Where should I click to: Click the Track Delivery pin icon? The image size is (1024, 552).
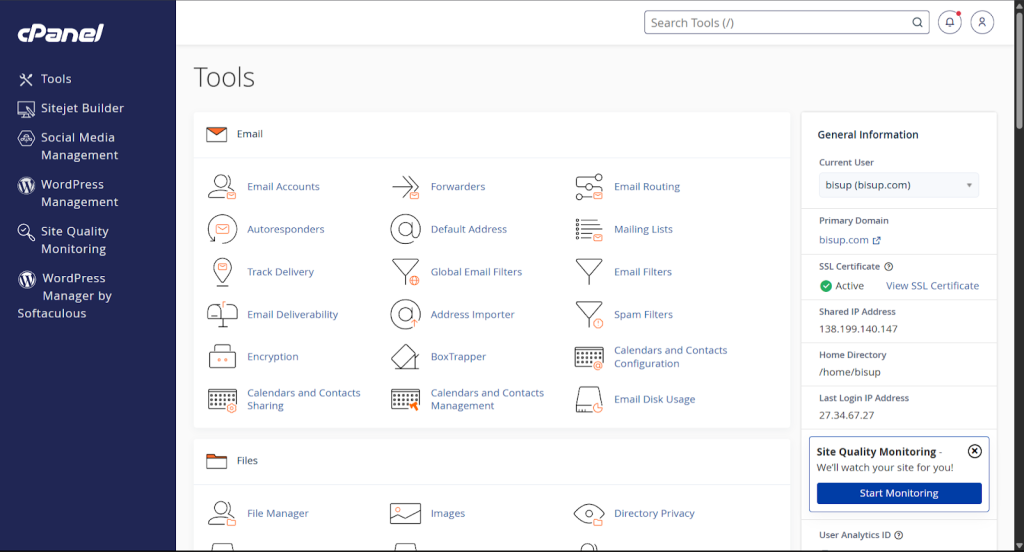(x=221, y=272)
